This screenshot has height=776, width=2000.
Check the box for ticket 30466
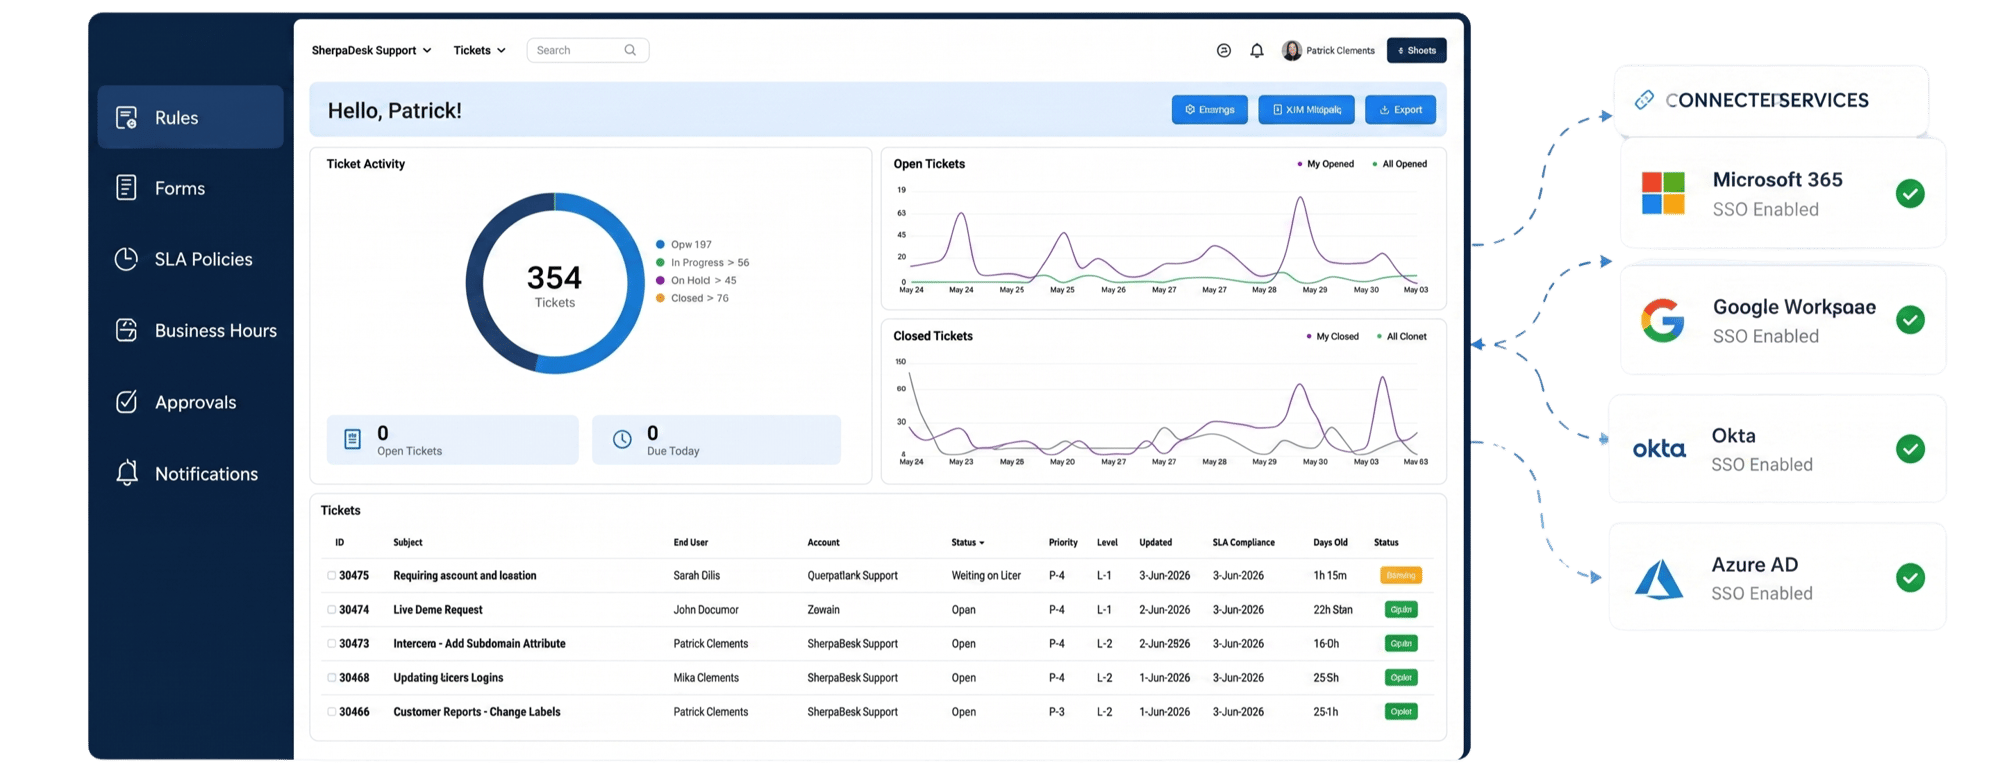coord(331,712)
